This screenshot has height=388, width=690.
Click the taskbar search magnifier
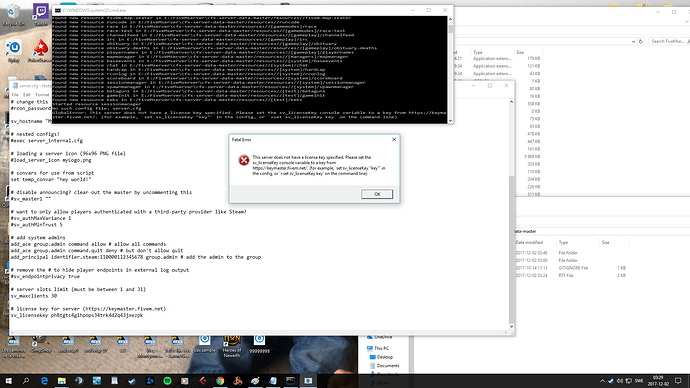click(26, 381)
